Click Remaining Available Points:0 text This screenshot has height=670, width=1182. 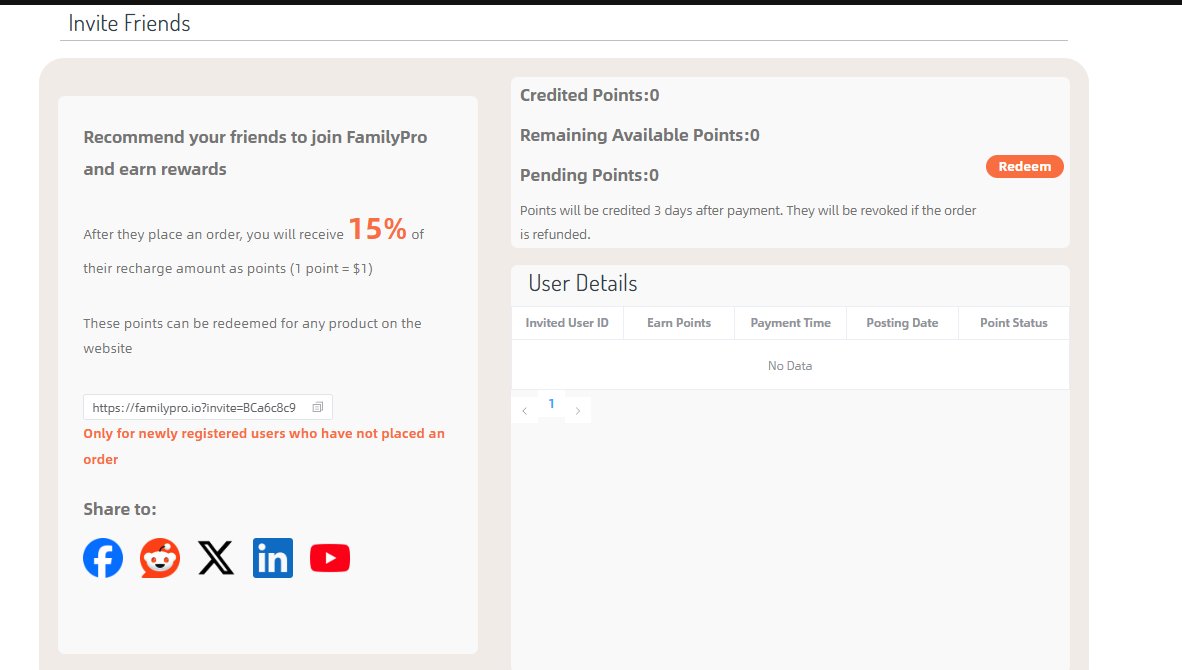pos(639,135)
